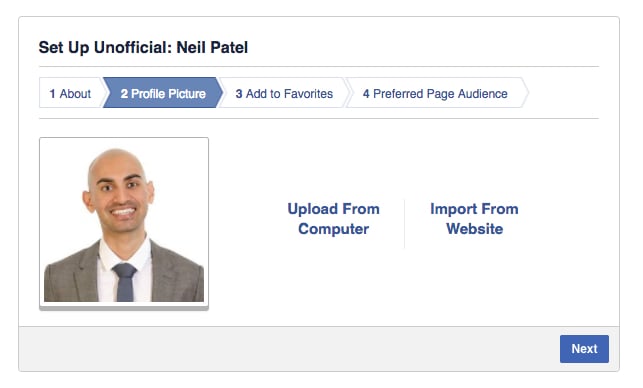Click the step number 1 label

(52, 94)
